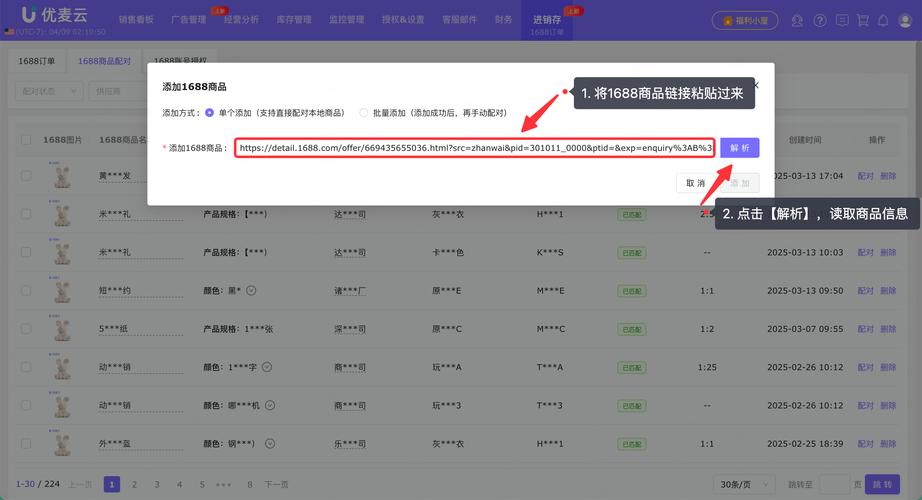Click 配对 in the 2025-02-25 18:39 row

coord(866,444)
